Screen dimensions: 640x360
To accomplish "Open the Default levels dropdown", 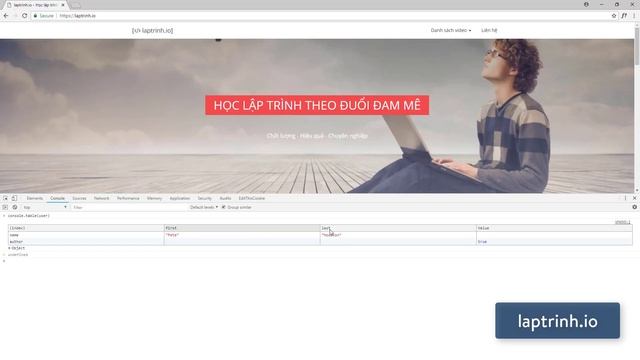I will 204,207.
